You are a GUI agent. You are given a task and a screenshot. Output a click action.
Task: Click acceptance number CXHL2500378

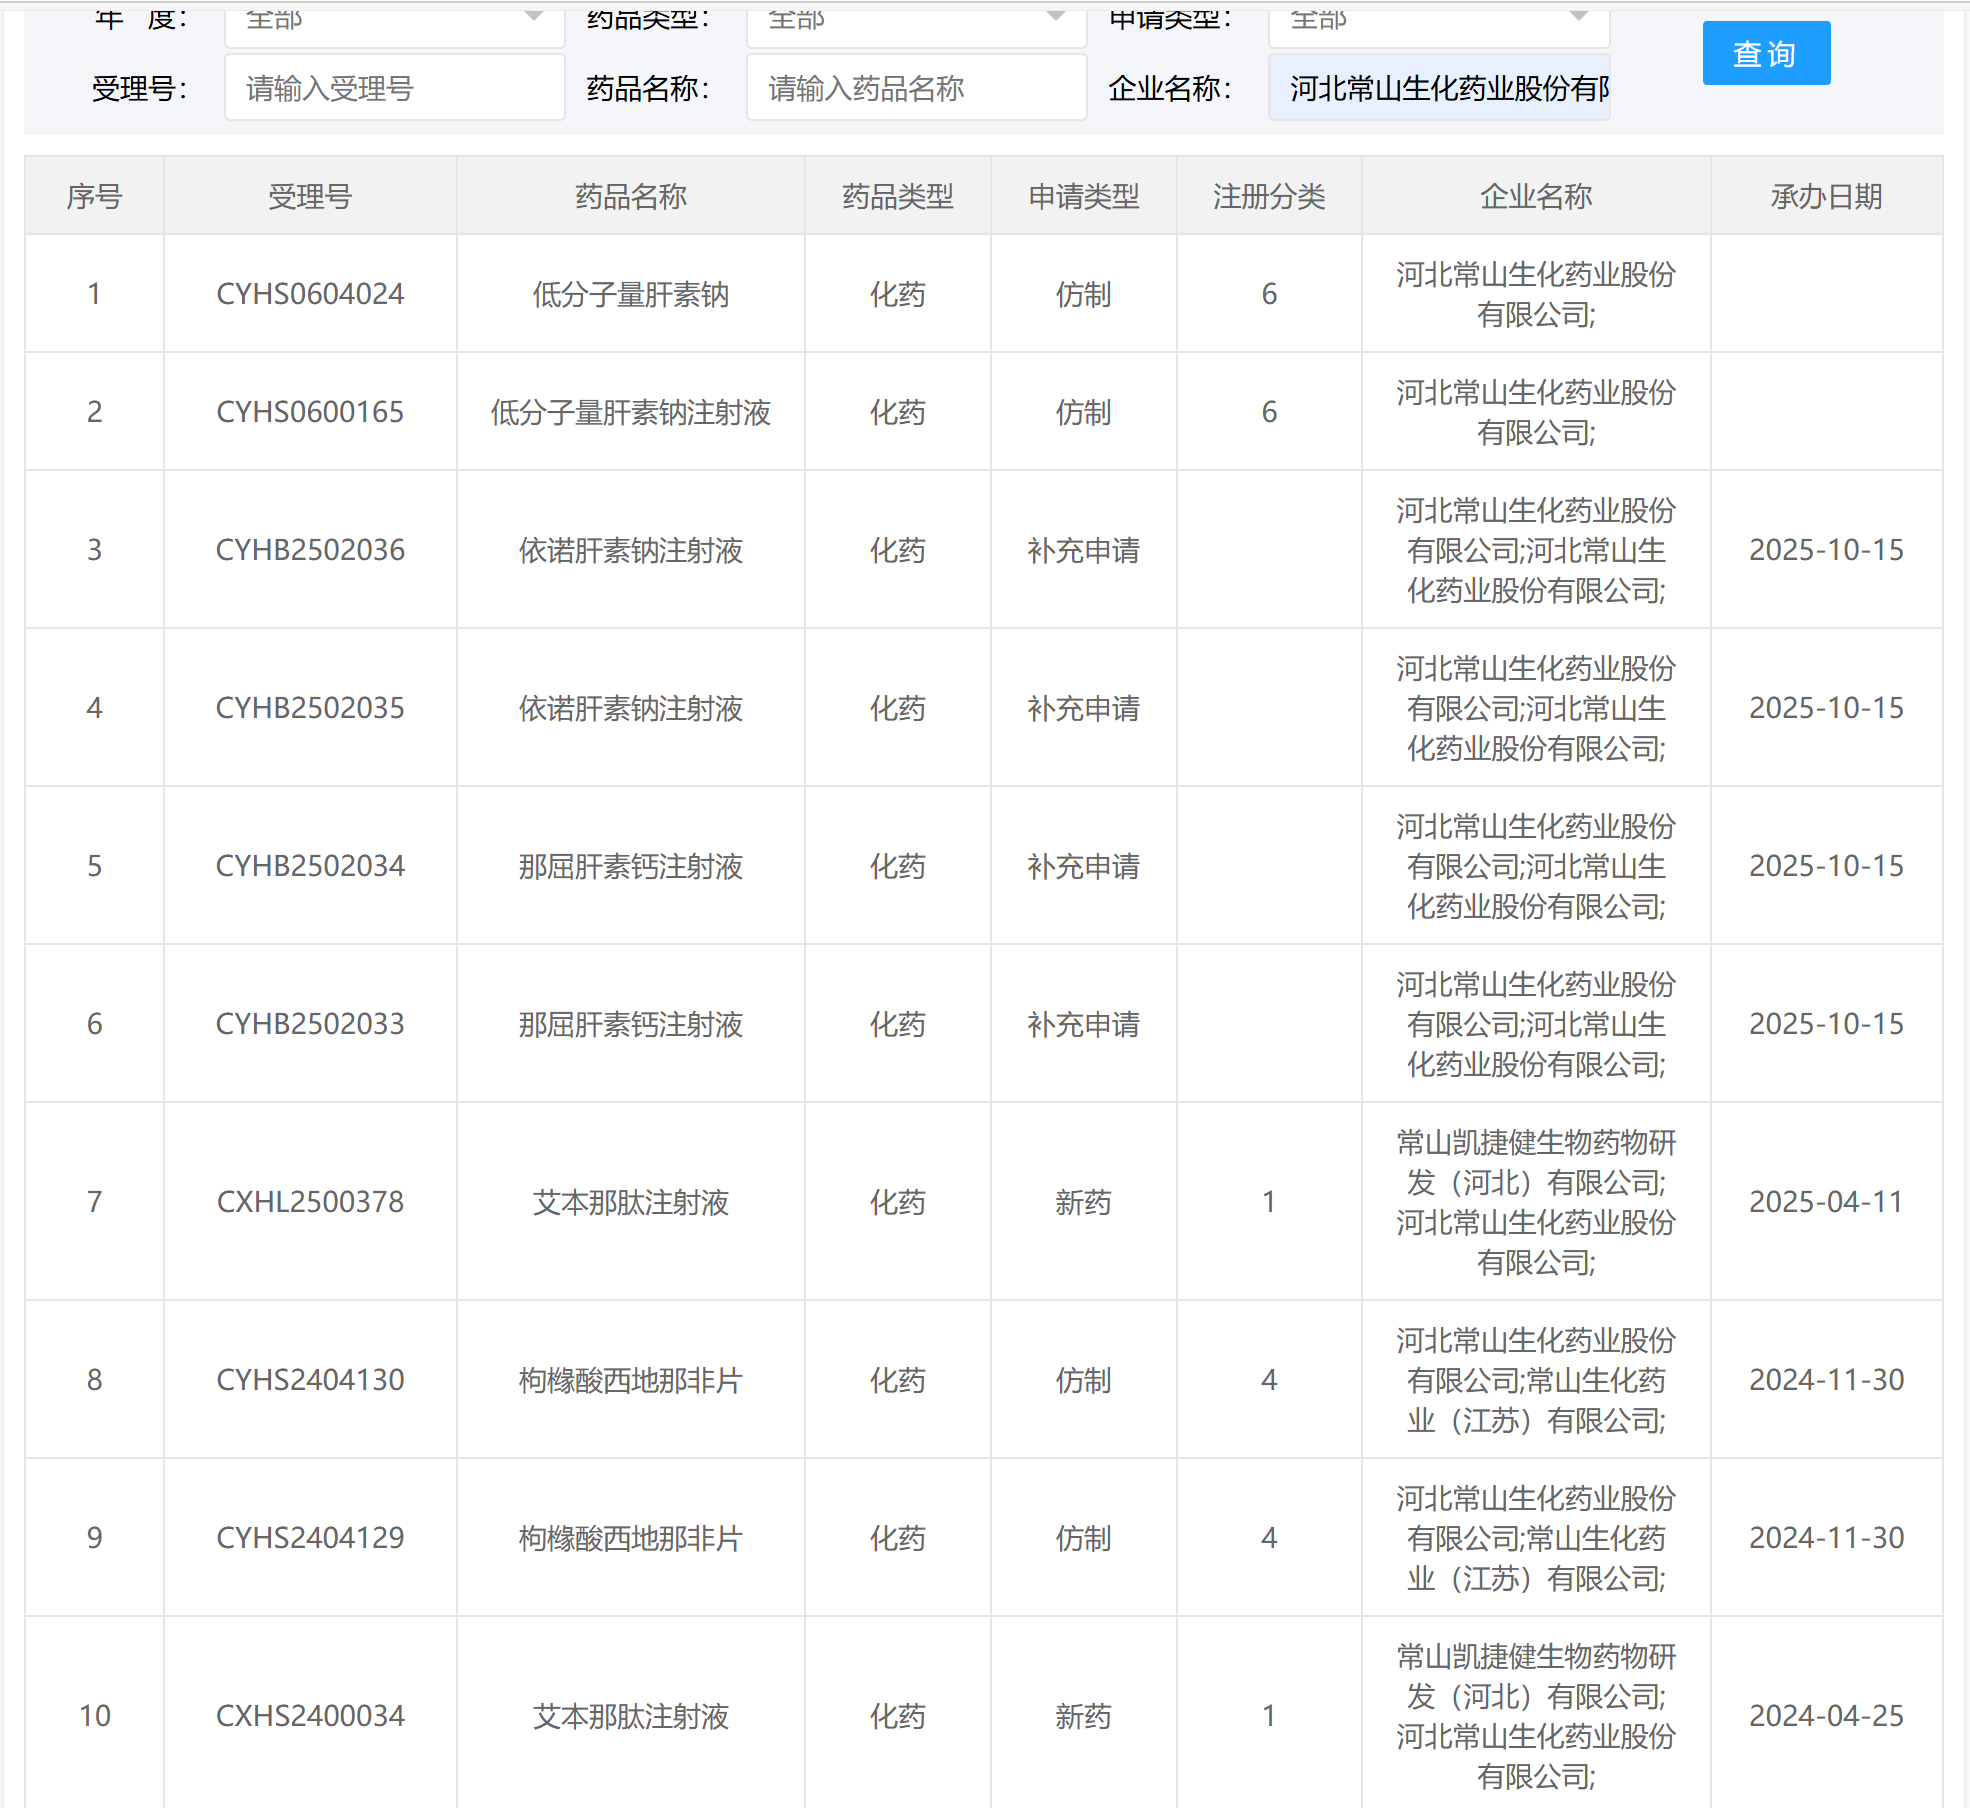click(310, 1202)
